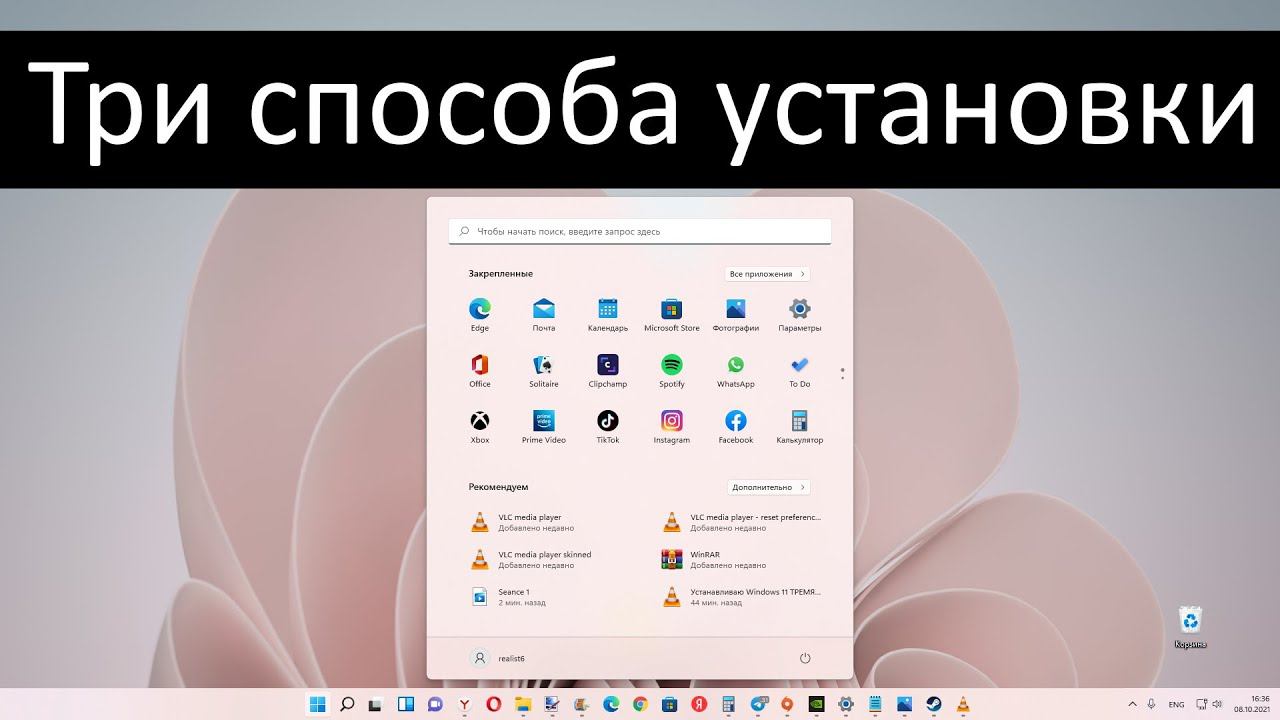The width and height of the screenshot is (1280, 720).
Task: Open Edge from pinned apps
Action: click(x=480, y=315)
